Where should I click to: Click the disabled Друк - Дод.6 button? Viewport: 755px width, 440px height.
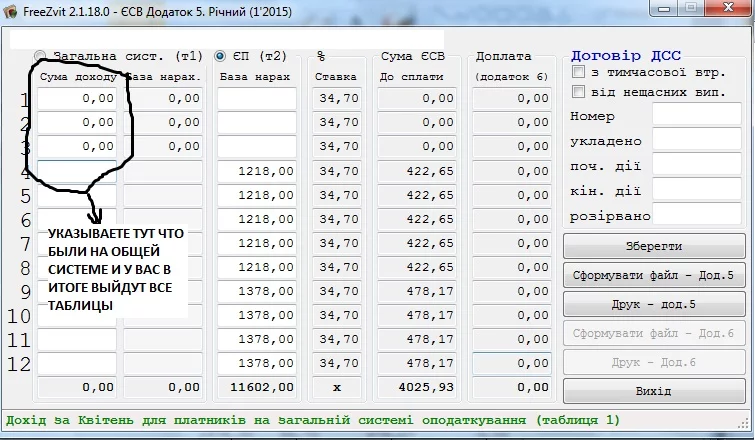tap(654, 362)
